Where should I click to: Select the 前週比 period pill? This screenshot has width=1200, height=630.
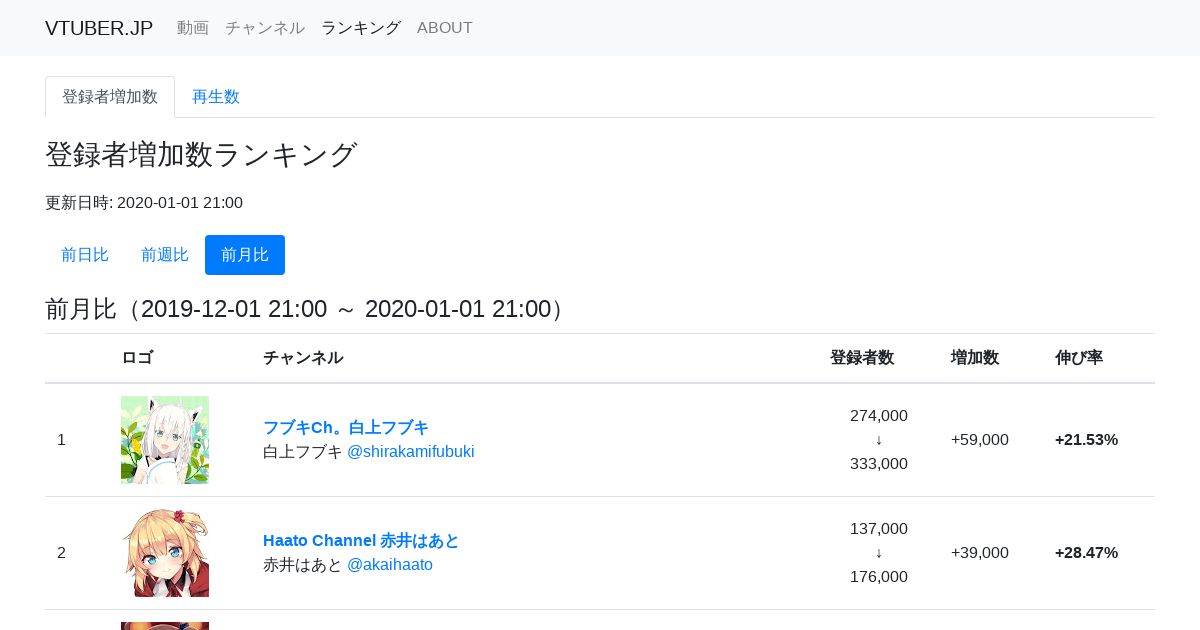tap(165, 255)
